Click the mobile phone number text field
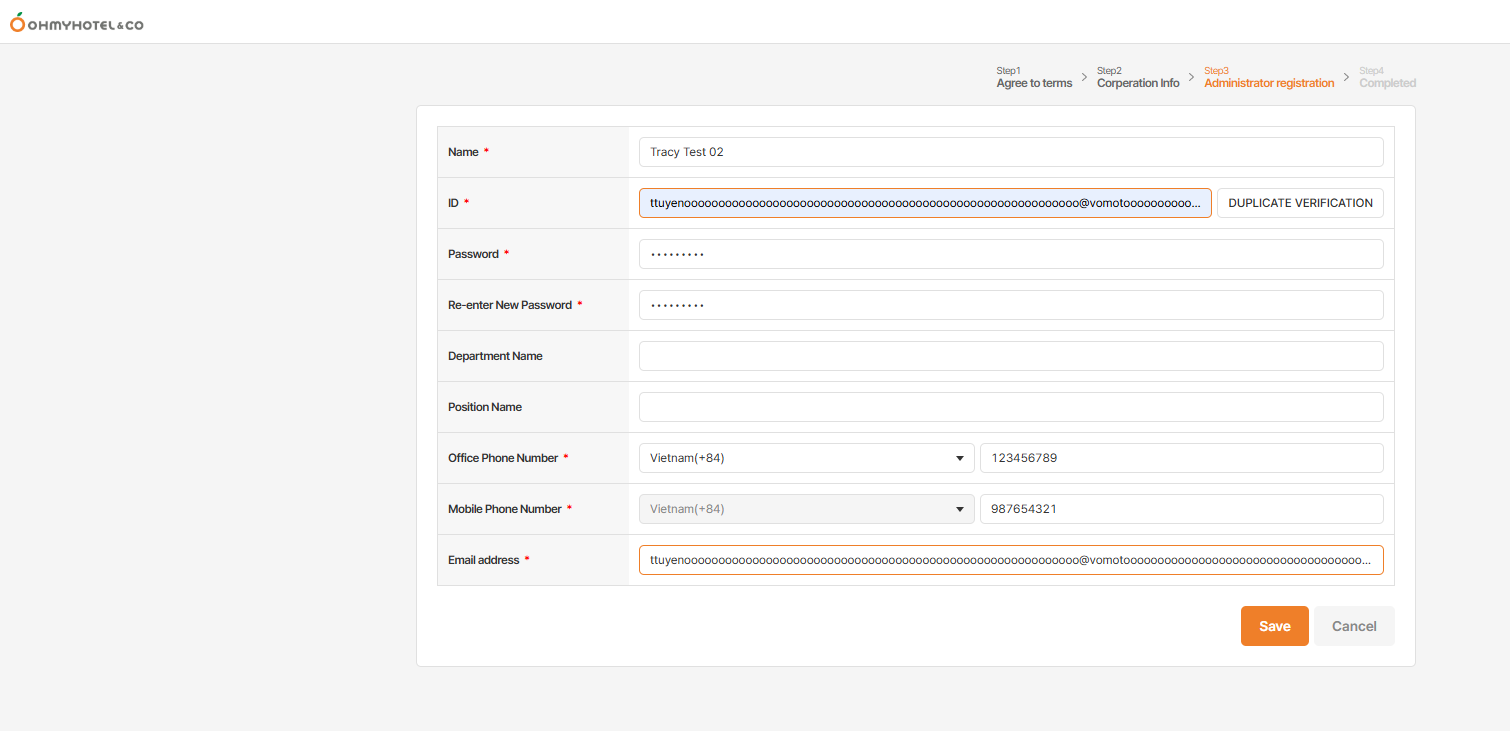The width and height of the screenshot is (1510, 731). pos(1181,509)
